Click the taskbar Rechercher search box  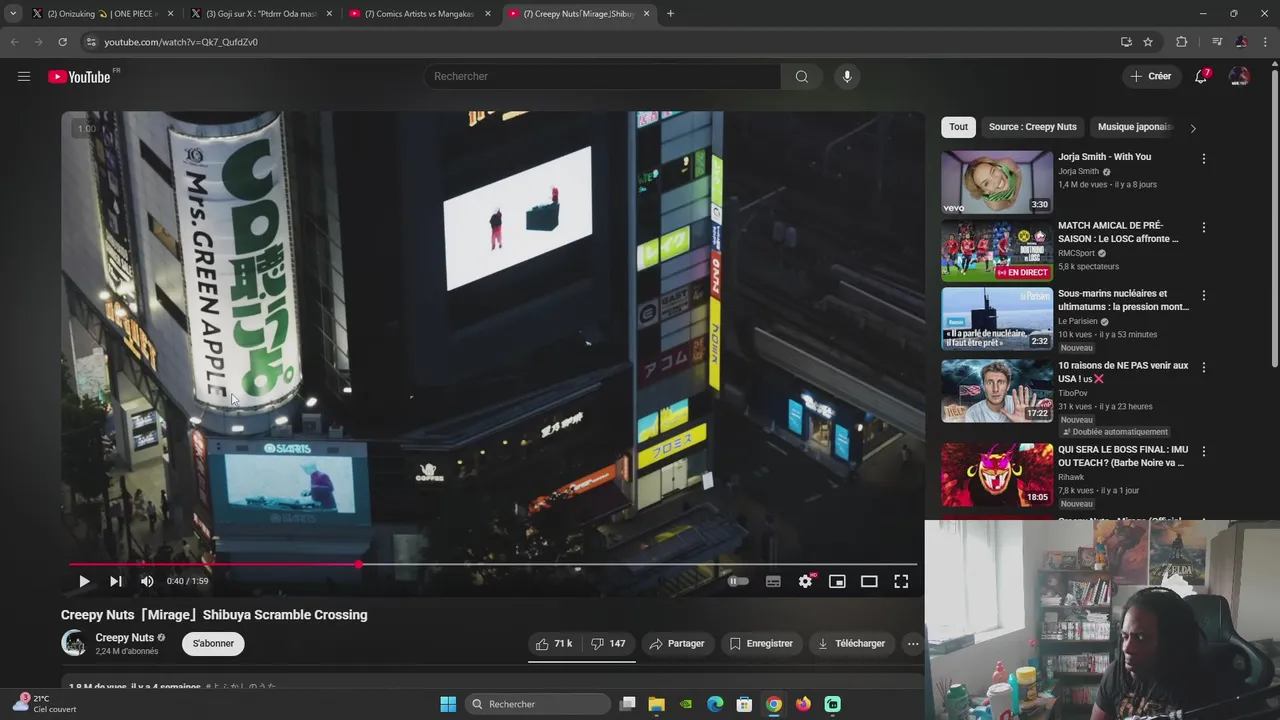tap(538, 704)
